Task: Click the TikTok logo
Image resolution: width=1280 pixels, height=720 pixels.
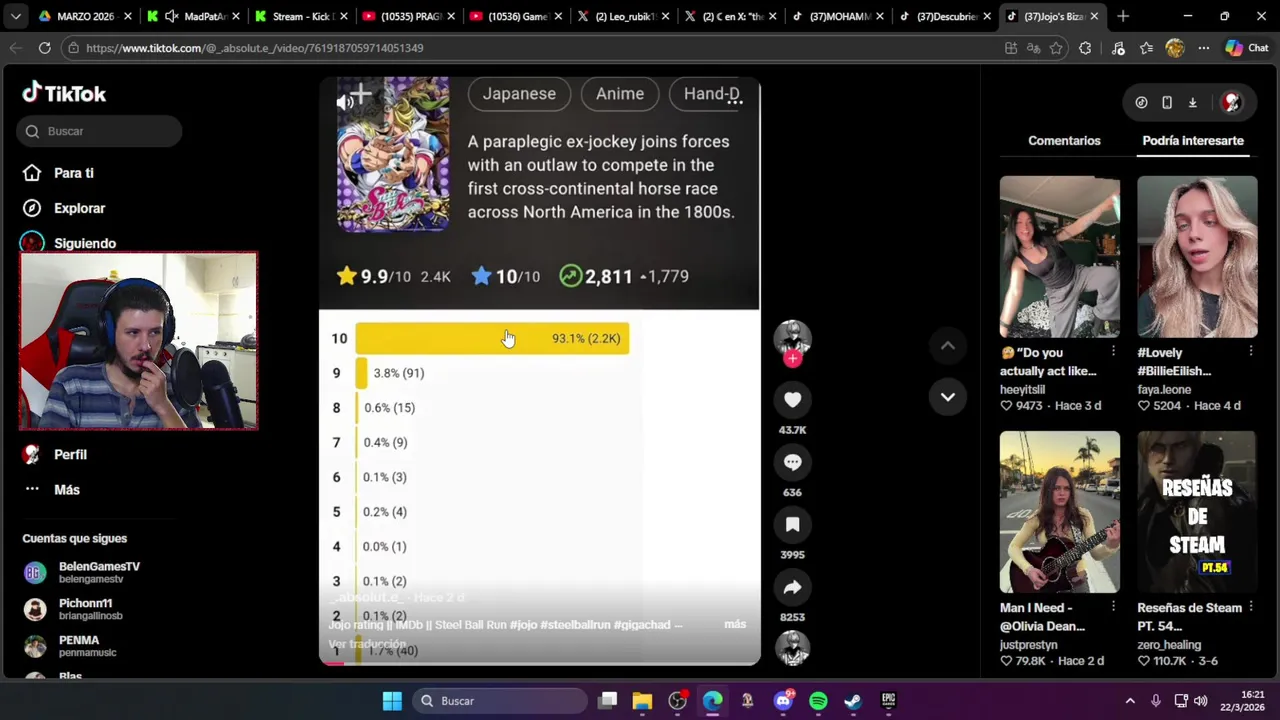Action: (64, 93)
